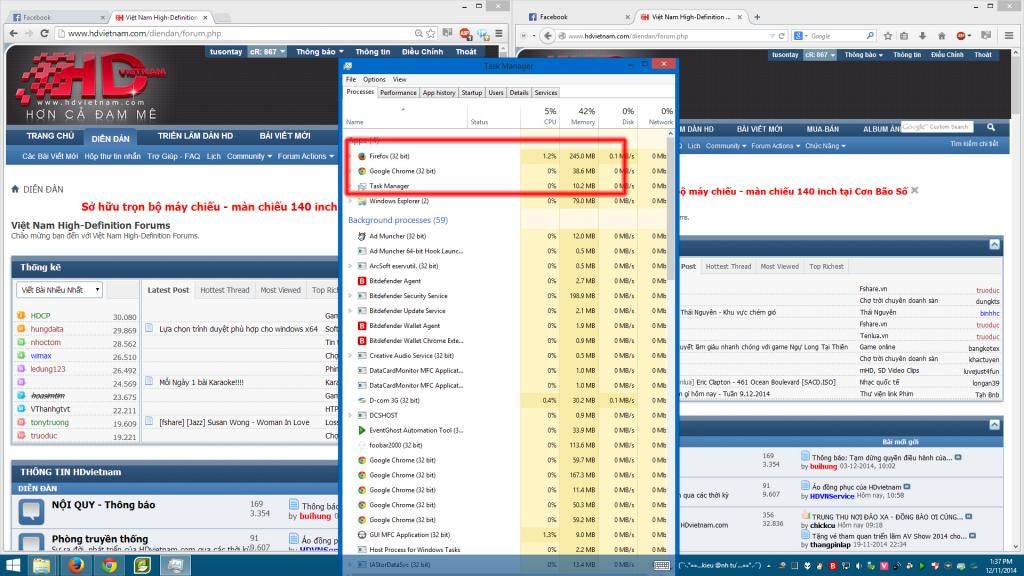1024x576 pixels.
Task: Click Tìm kiếm chi tiết in Firefox
Action: (974, 144)
